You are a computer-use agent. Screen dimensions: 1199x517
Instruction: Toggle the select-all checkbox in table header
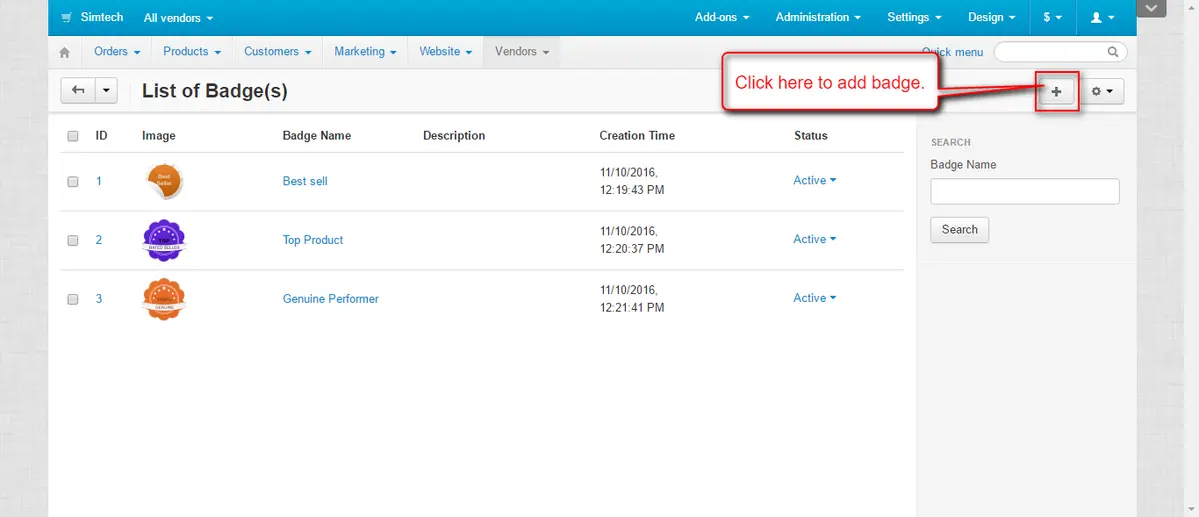[73, 136]
